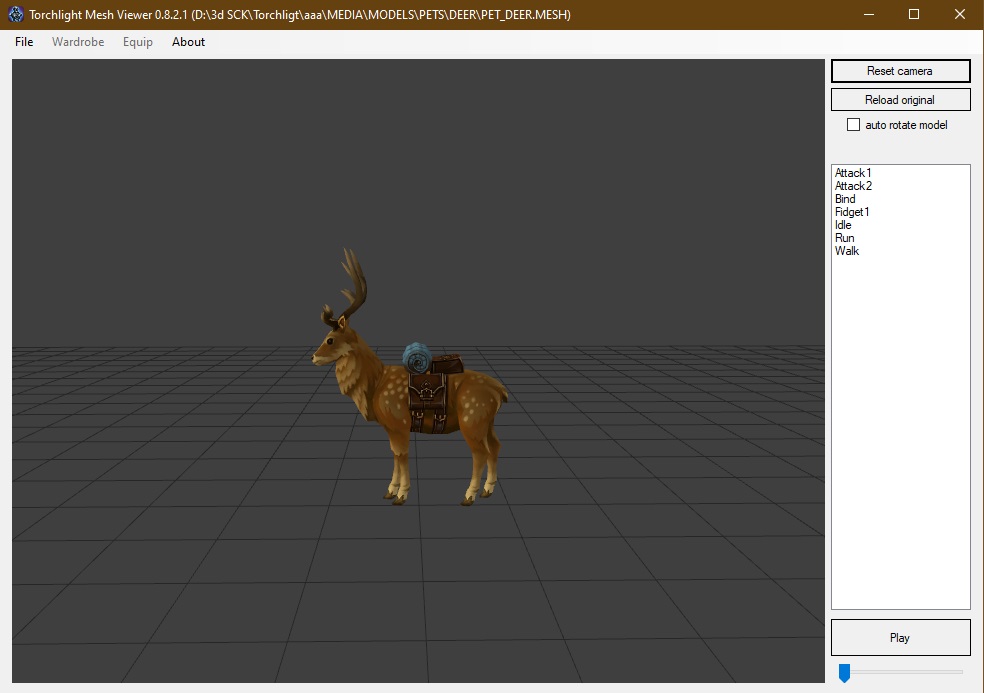Click the Reset camera button
Screen dimensions: 984x693
901,71
